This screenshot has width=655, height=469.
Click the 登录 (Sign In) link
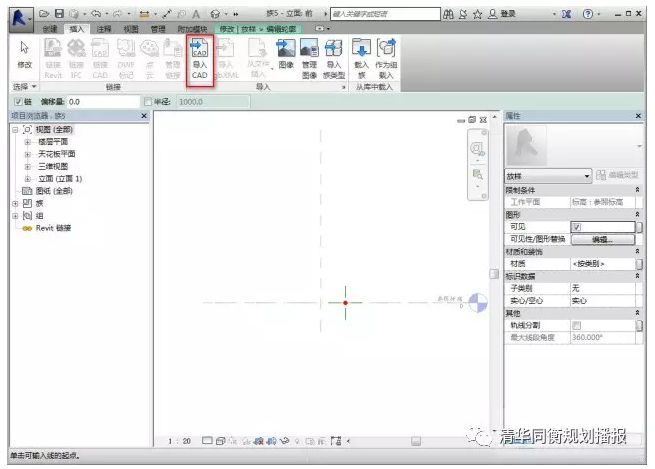pos(507,14)
